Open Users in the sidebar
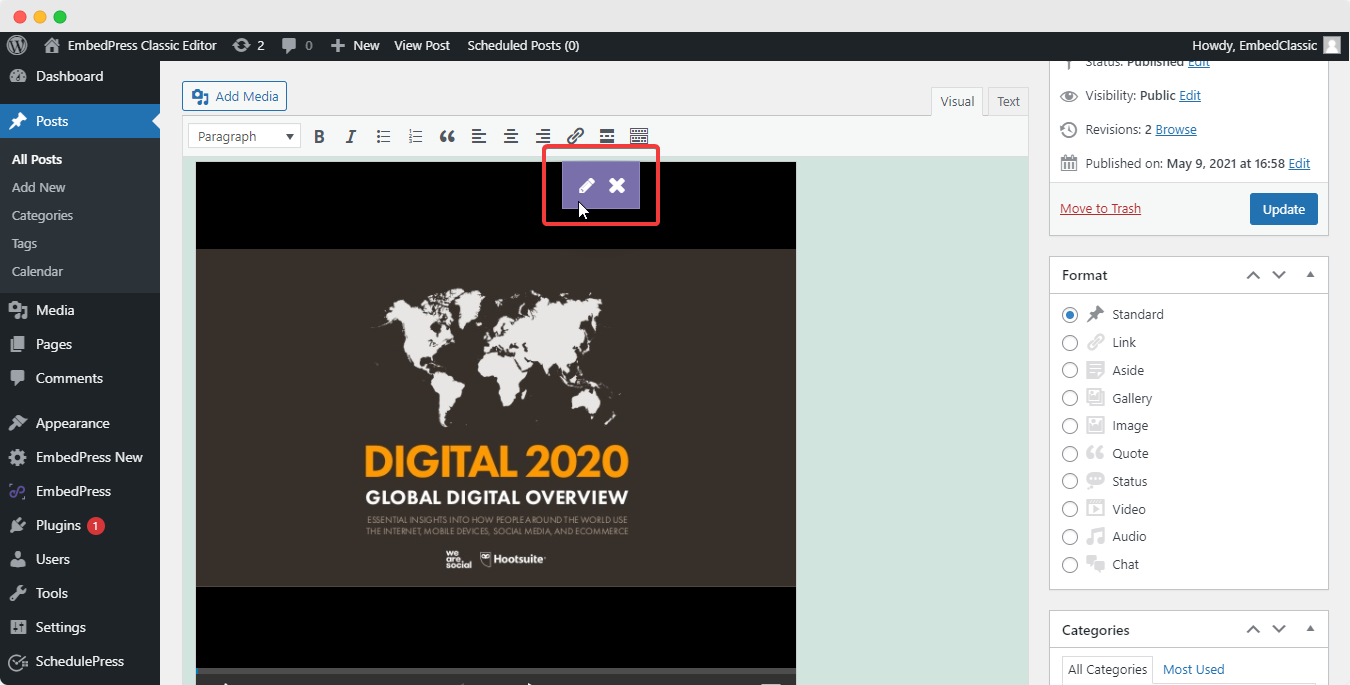 click(x=80, y=559)
